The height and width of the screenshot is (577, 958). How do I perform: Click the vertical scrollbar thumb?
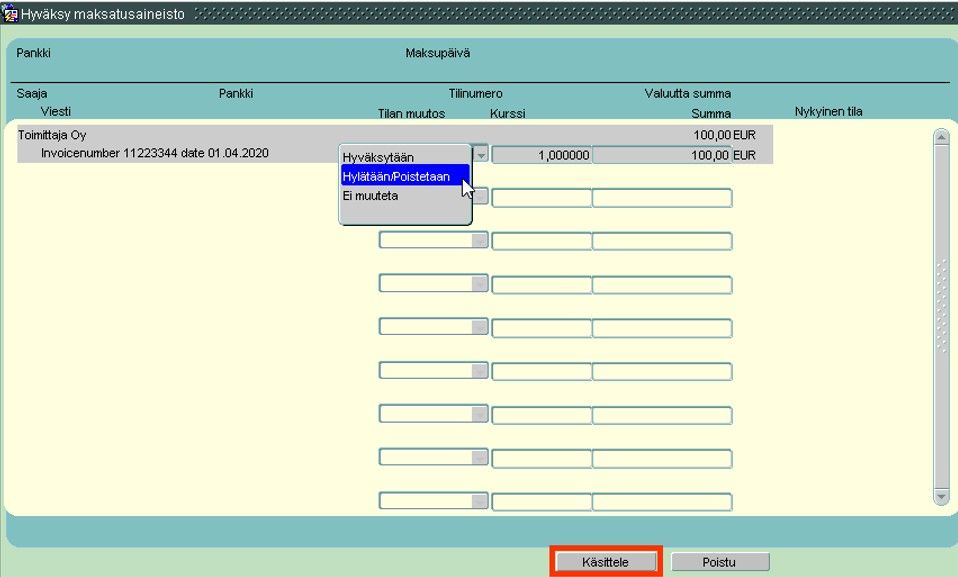941,316
